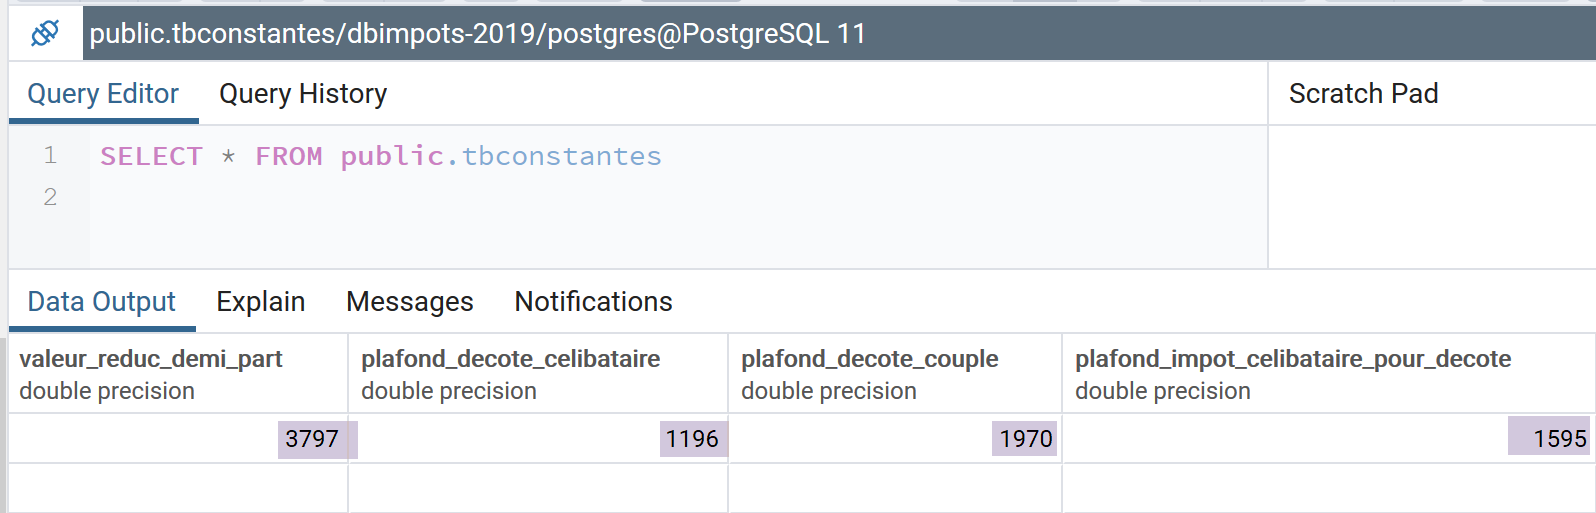
Task: Click the public.tbconstantes connection title
Action: [477, 34]
